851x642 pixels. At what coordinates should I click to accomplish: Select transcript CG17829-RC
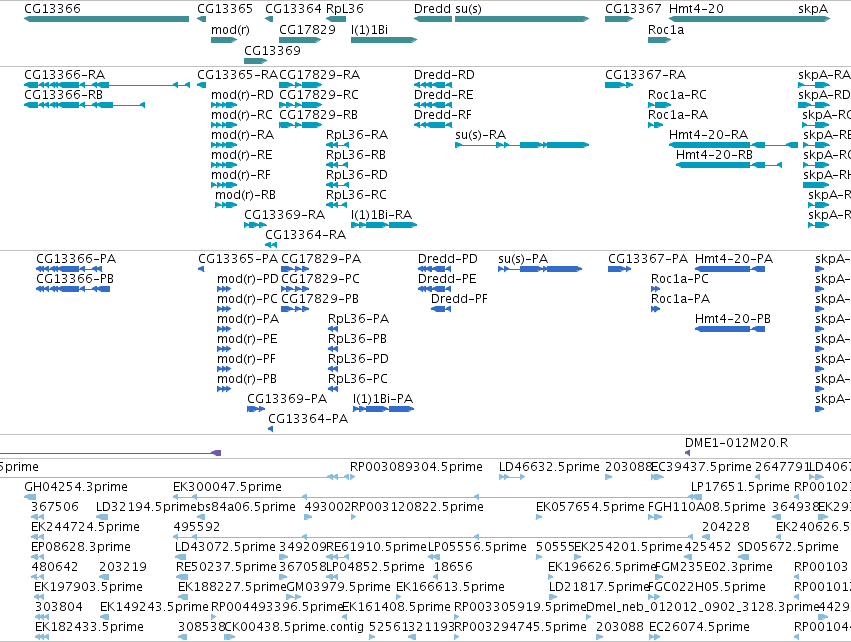[301, 105]
